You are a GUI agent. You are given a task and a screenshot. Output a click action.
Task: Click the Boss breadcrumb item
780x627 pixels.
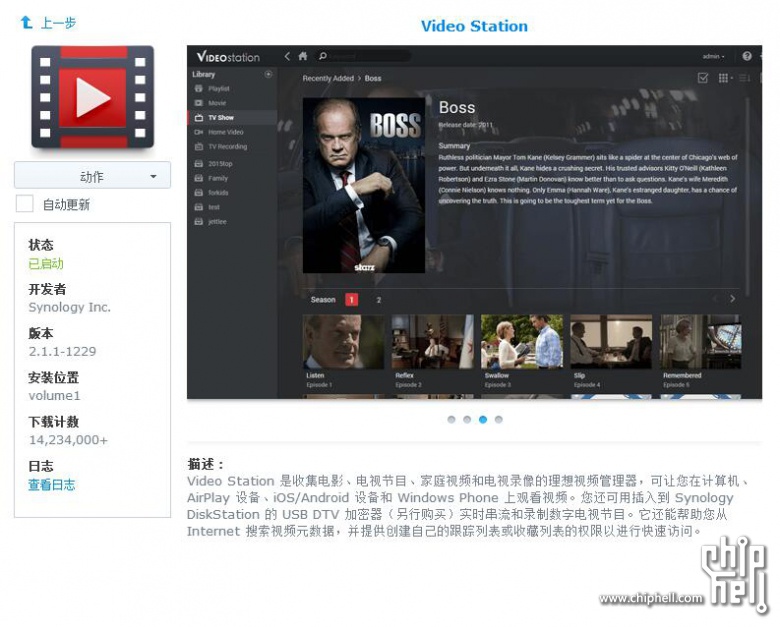pos(373,78)
